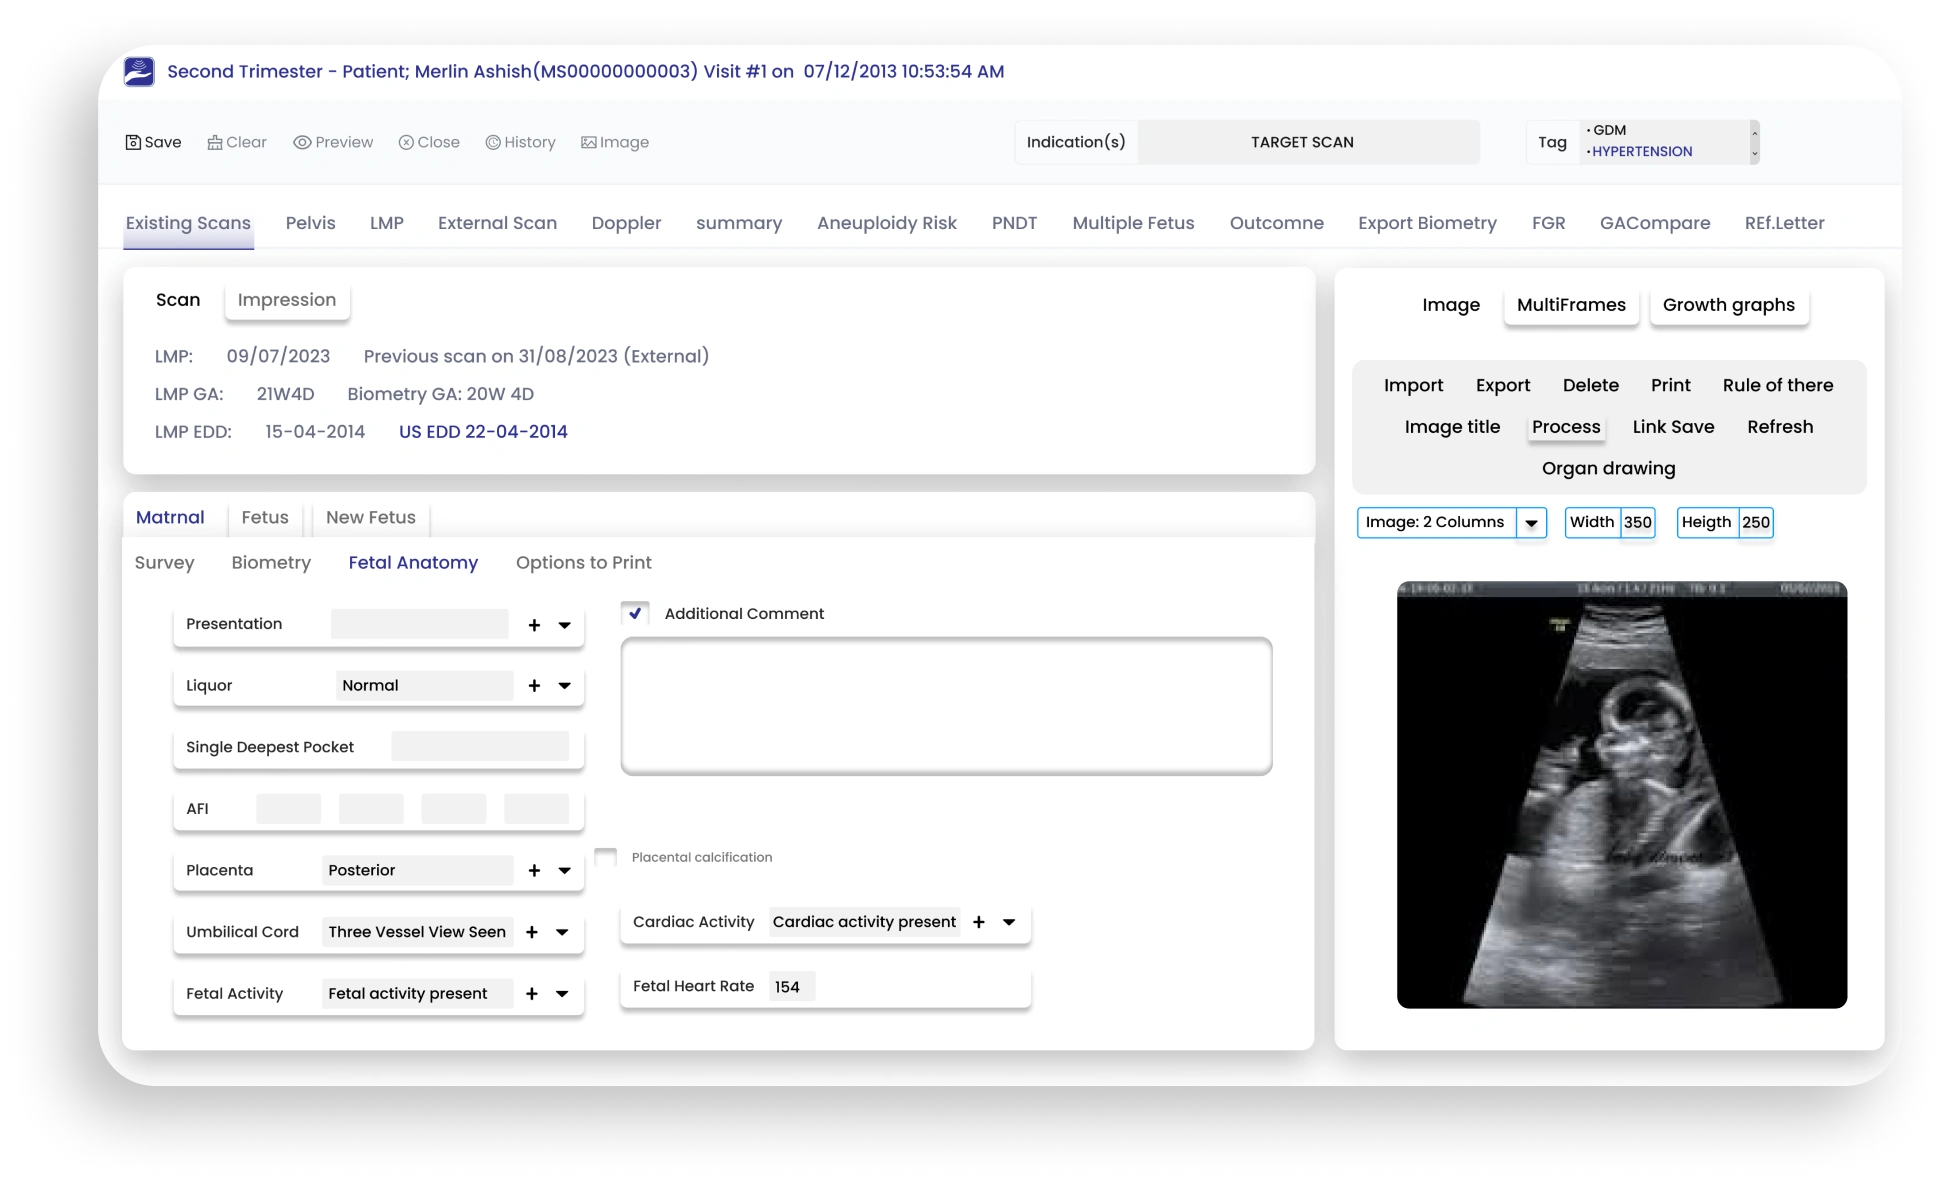Open the Presentation dropdown arrow
The height and width of the screenshot is (1183, 1946).
564,625
